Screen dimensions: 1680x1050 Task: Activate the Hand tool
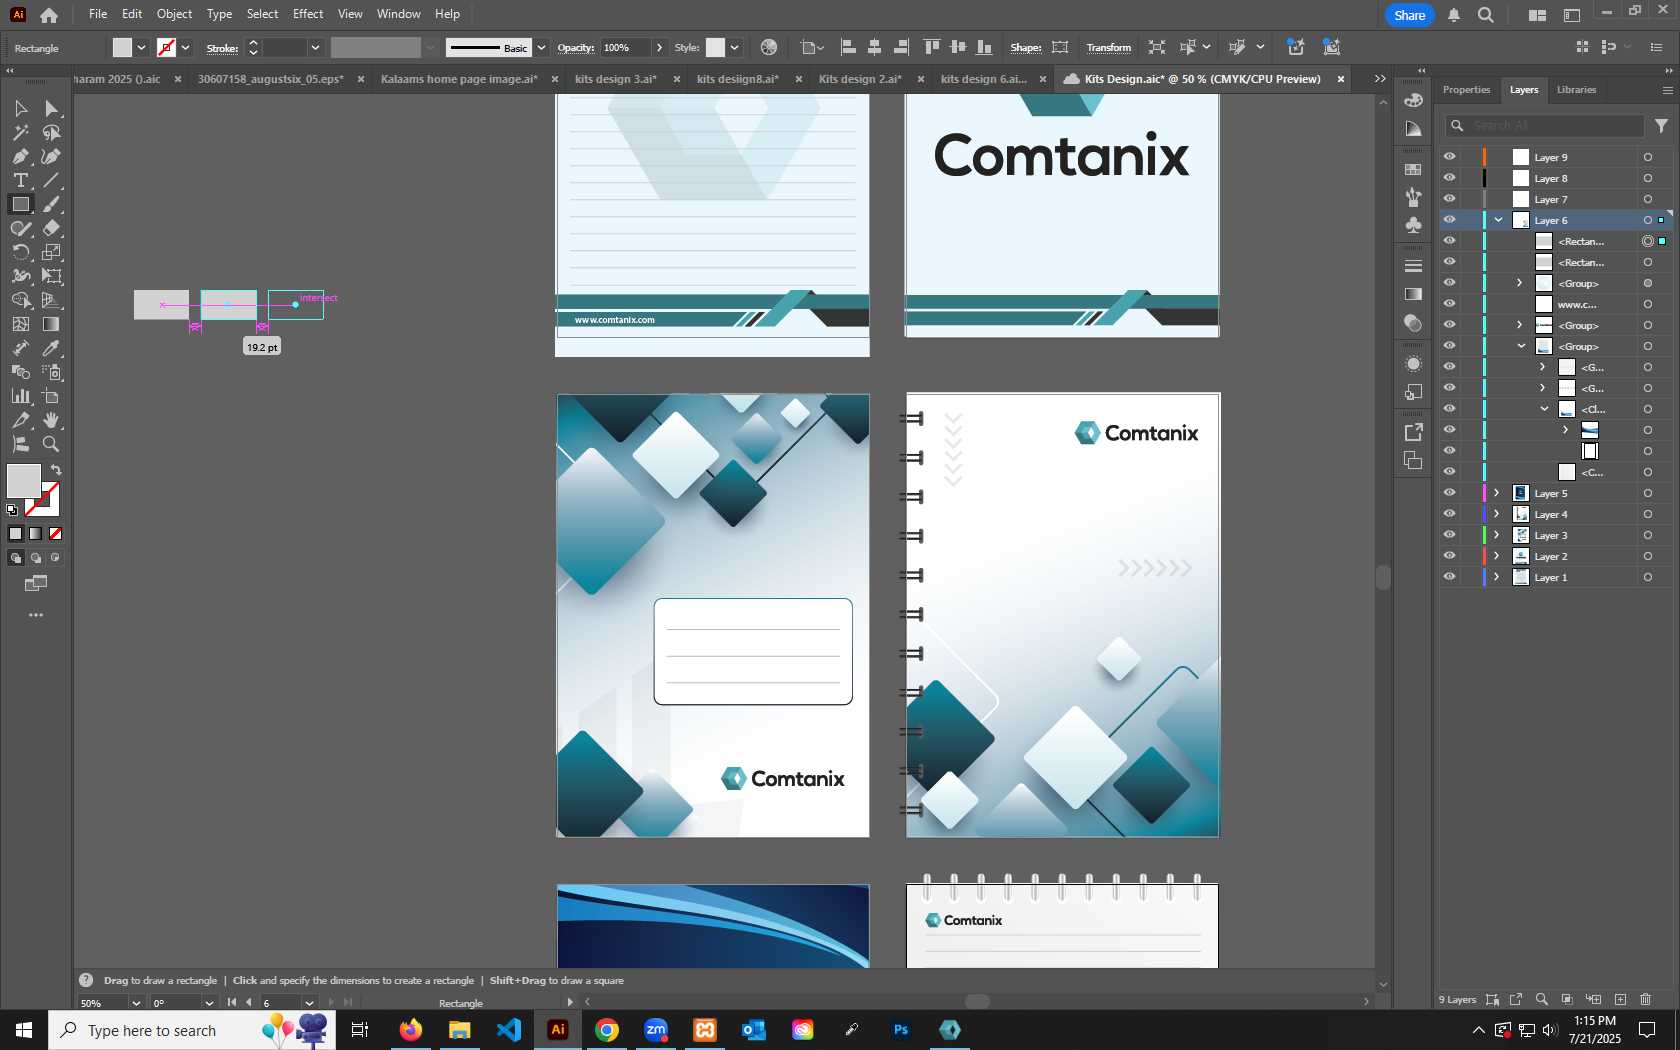click(52, 420)
